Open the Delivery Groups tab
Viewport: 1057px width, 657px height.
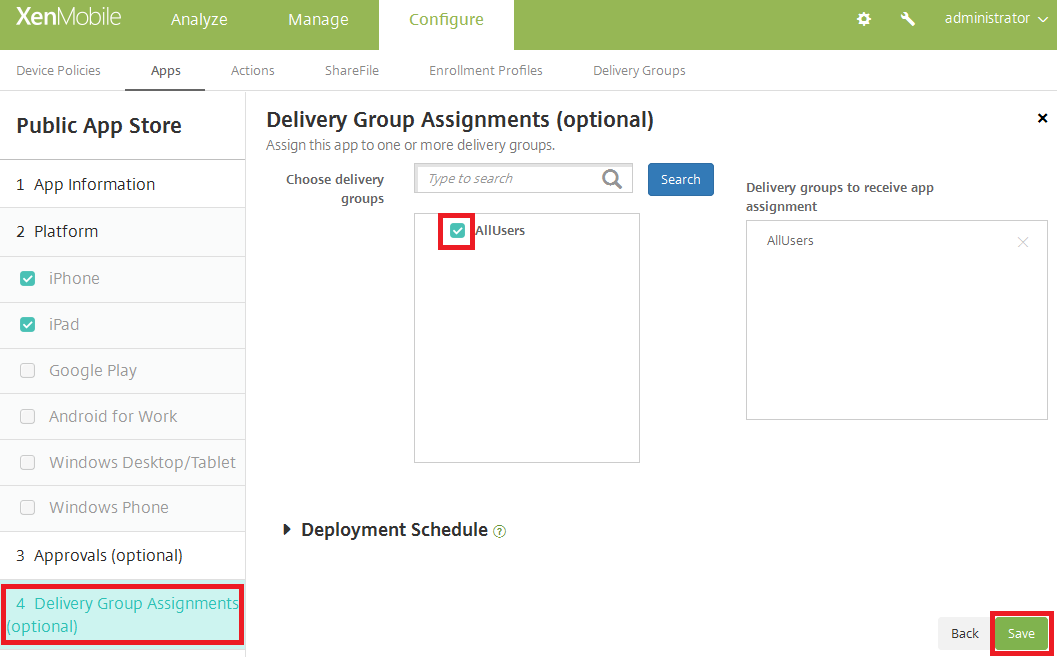coord(639,70)
